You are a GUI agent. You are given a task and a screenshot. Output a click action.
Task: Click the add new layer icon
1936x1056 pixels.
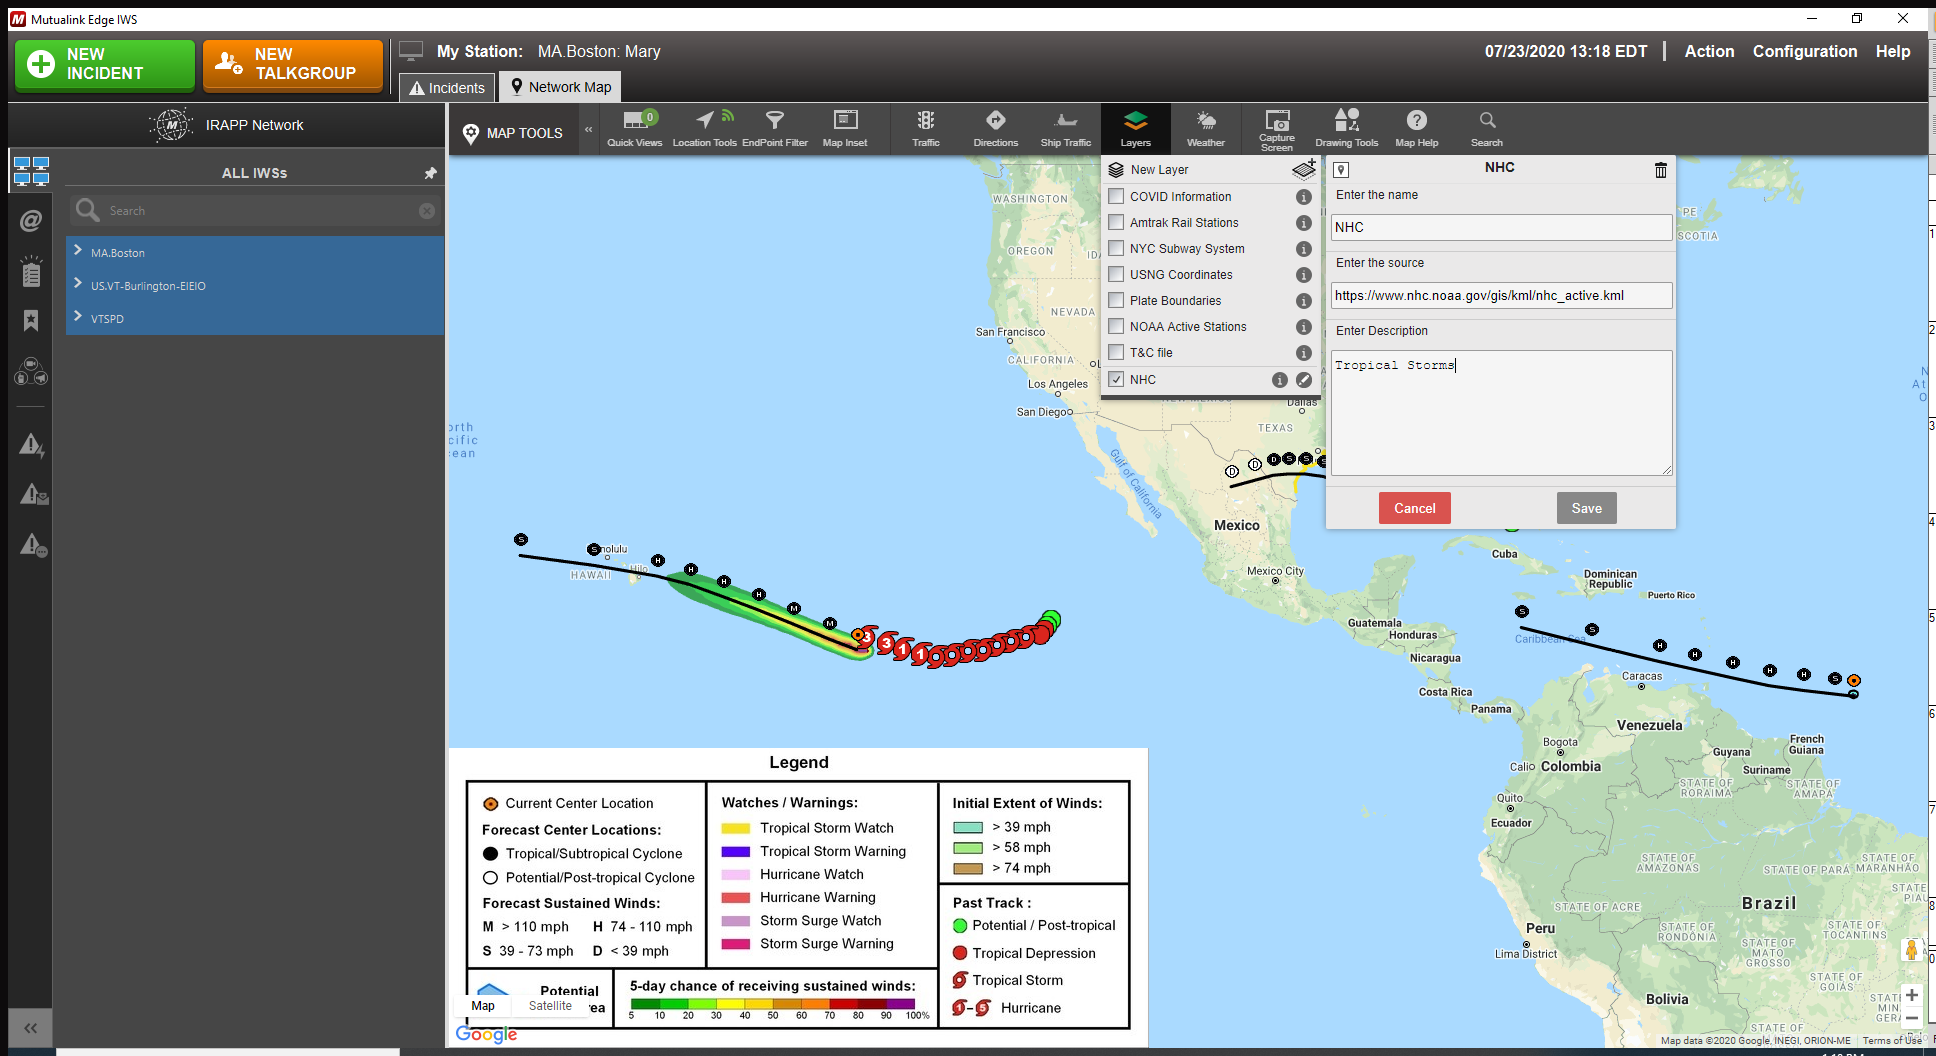1304,168
